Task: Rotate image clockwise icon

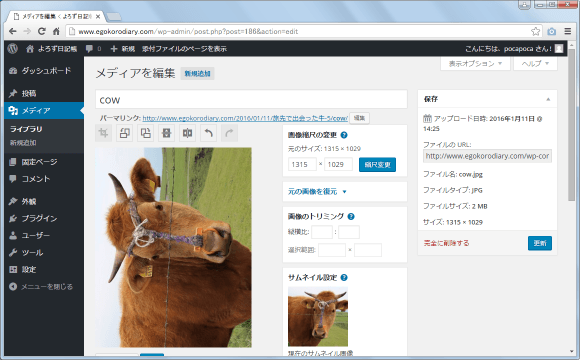Action: coord(146,133)
